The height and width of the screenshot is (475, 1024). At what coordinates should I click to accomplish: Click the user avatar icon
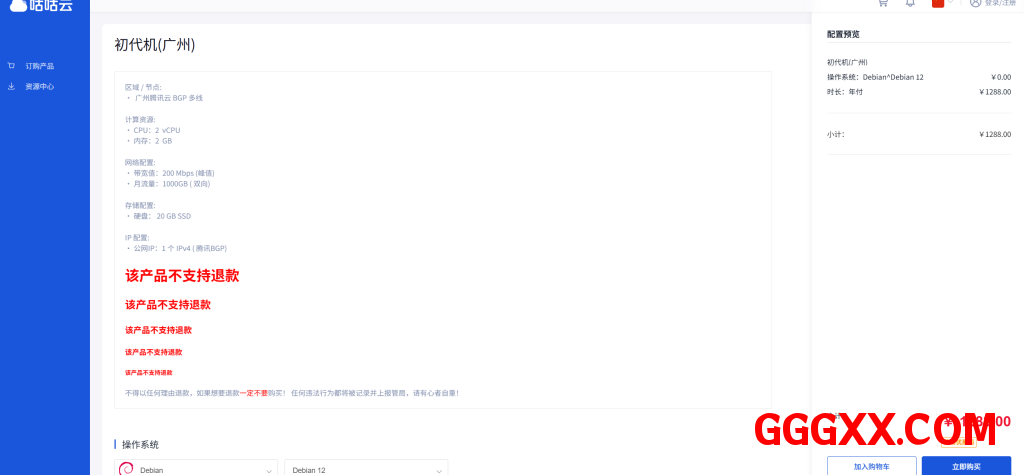tap(975, 3)
